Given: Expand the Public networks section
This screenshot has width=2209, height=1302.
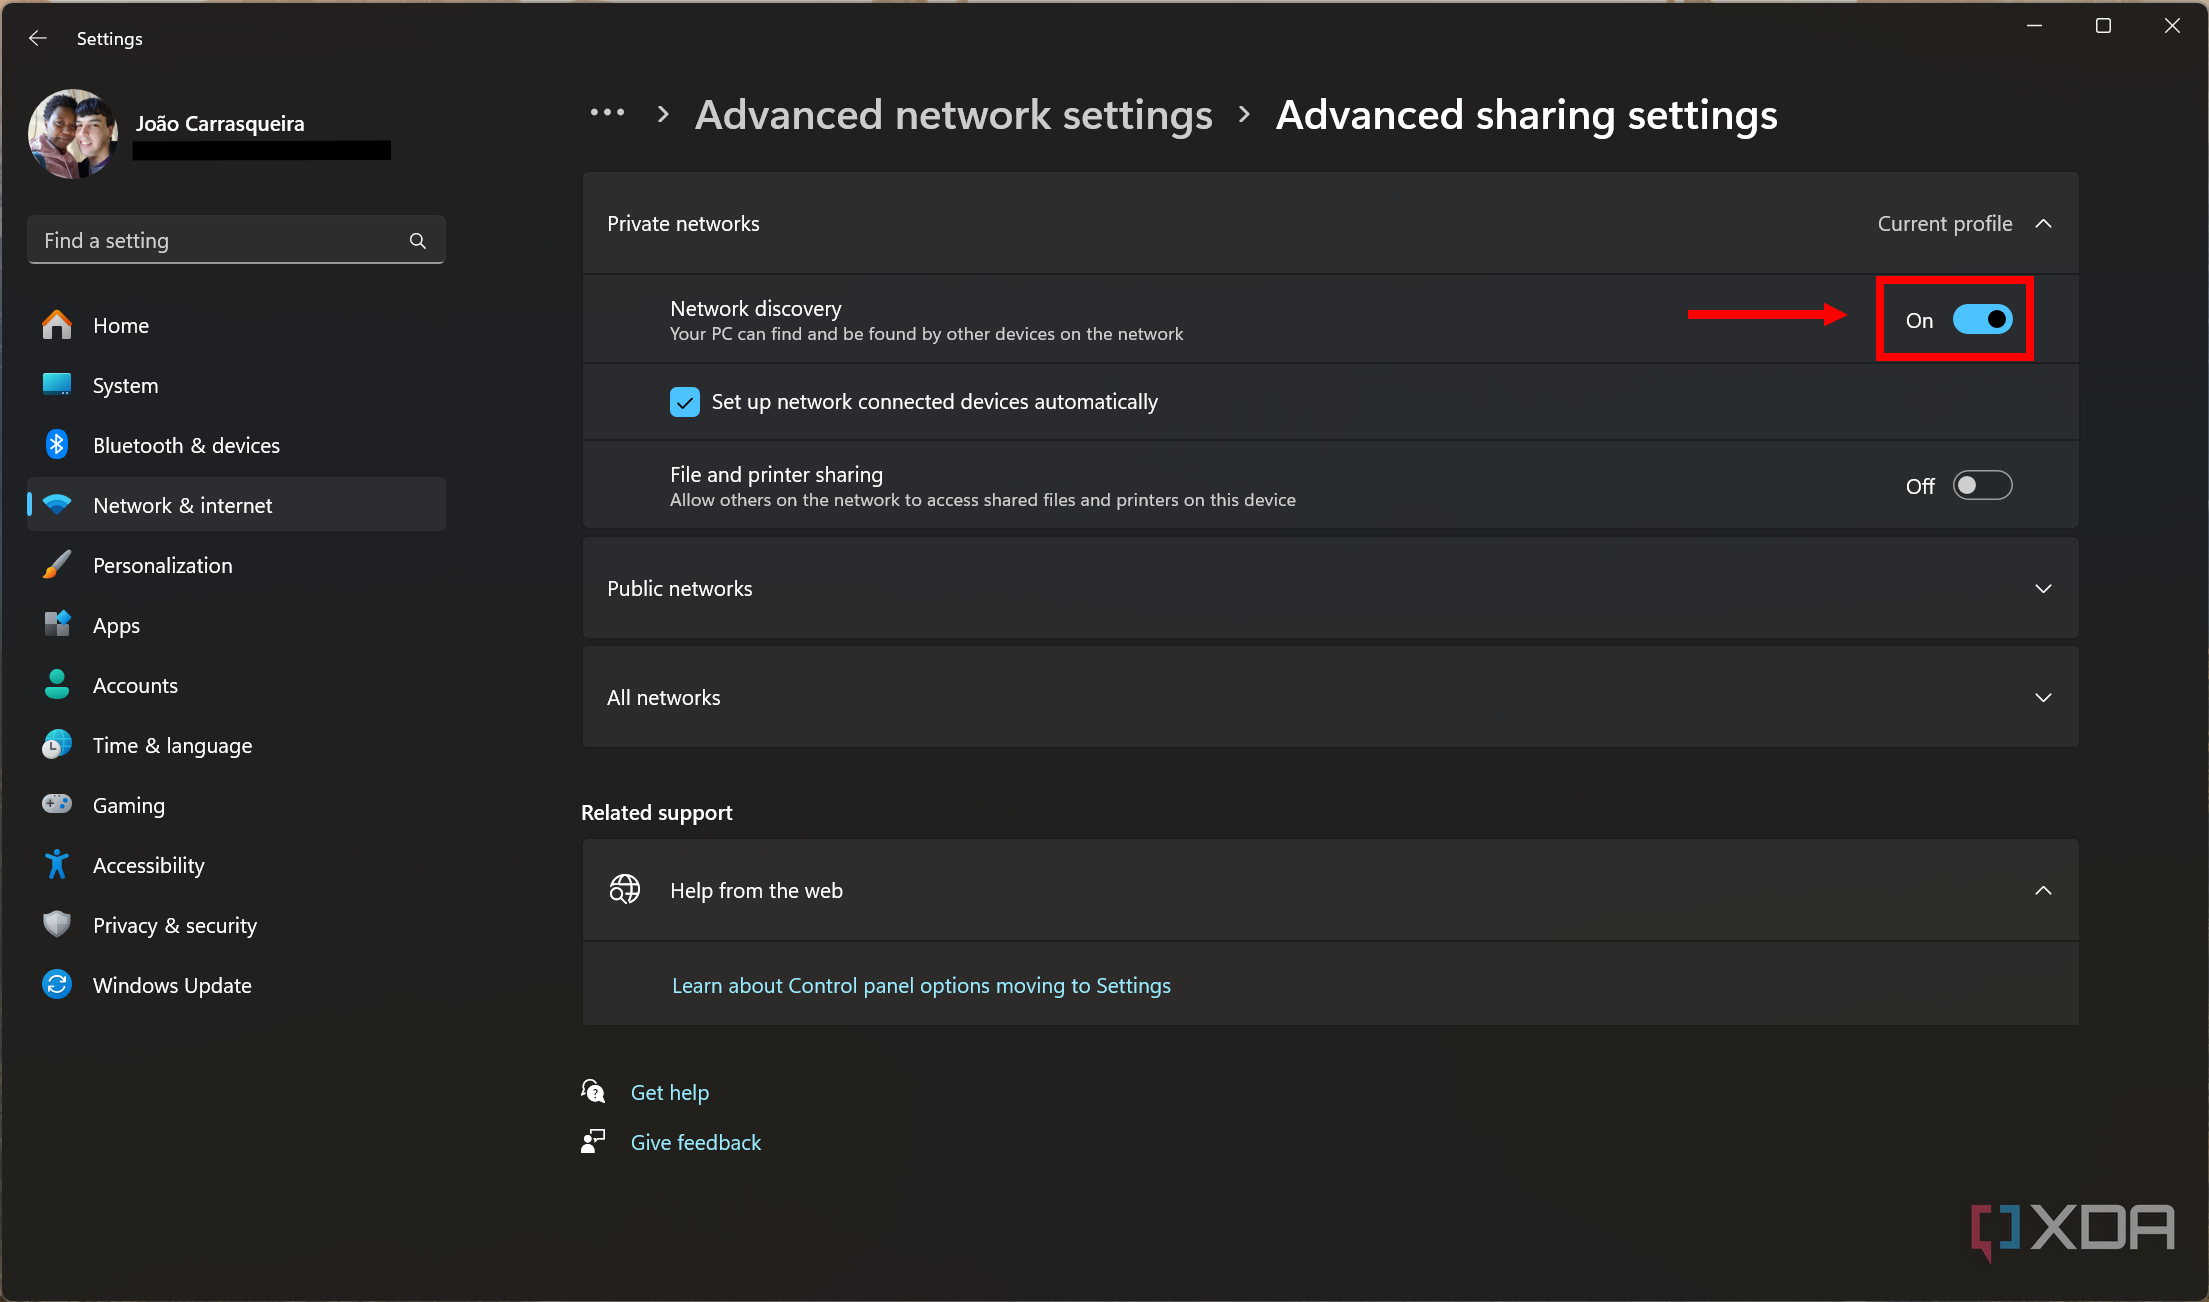Looking at the screenshot, I should point(2043,589).
